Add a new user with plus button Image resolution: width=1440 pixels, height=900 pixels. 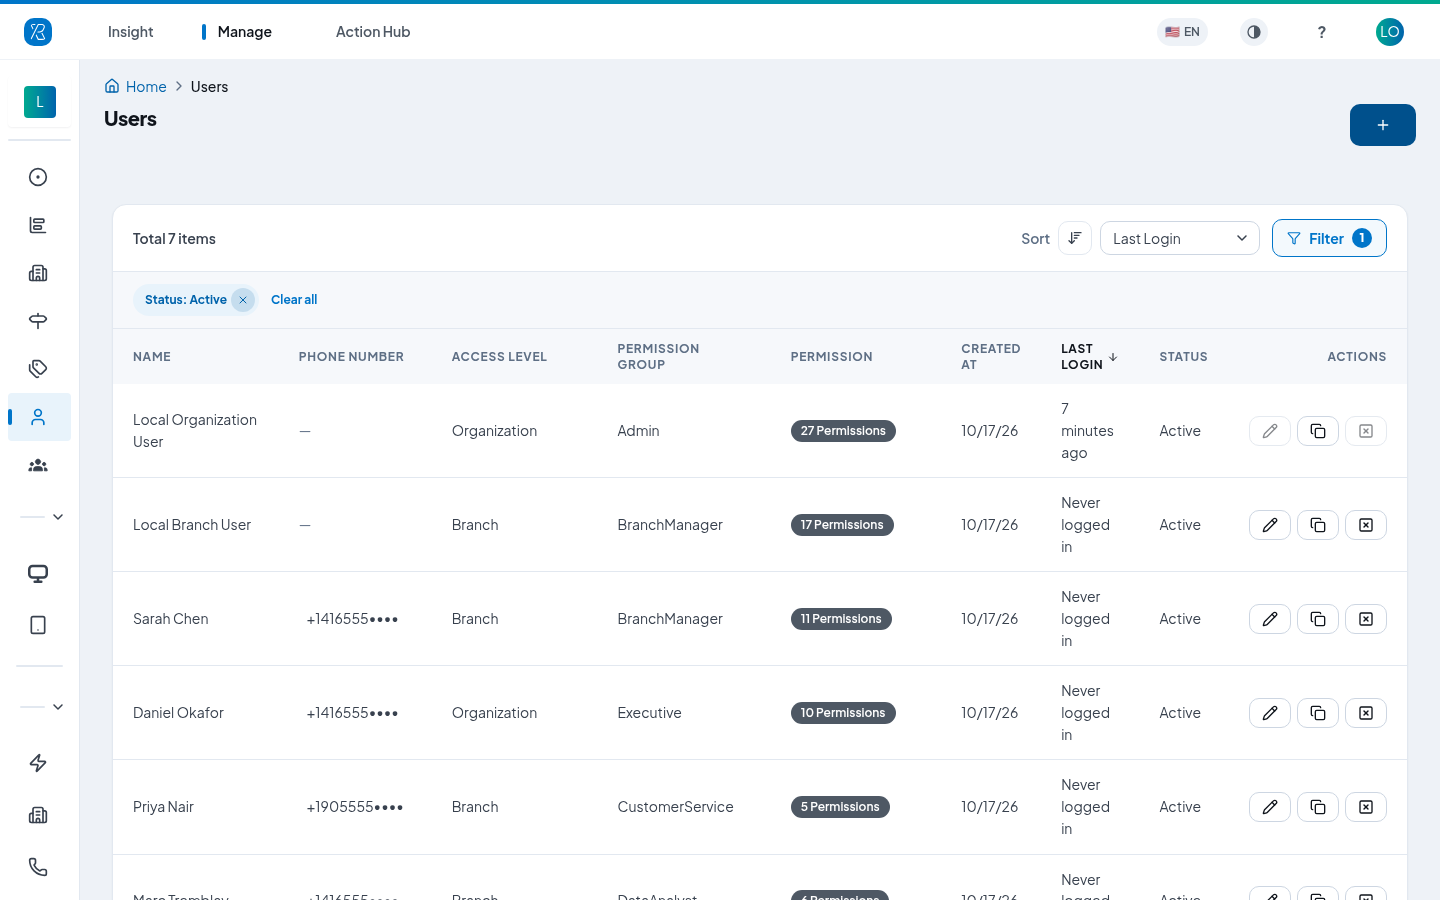[1383, 125]
